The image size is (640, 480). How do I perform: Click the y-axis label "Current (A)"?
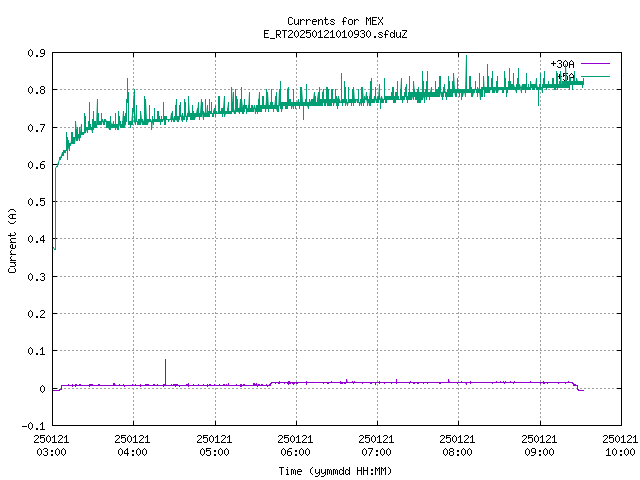13,240
